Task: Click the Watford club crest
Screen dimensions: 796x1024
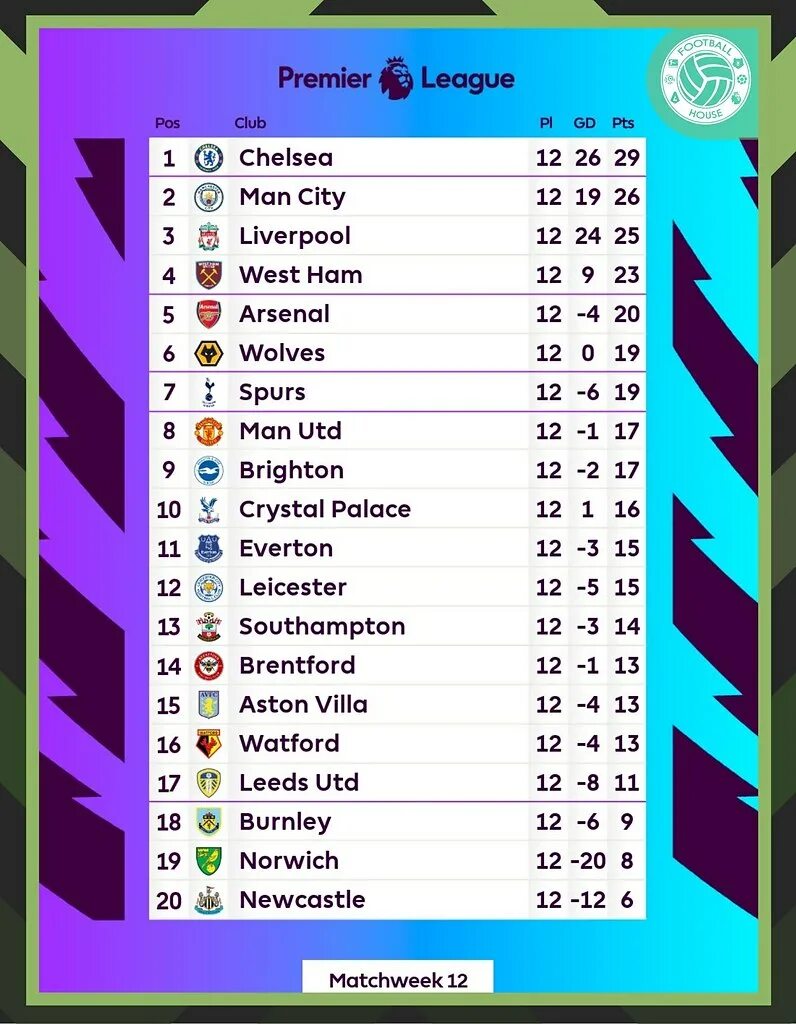Action: click(x=209, y=744)
